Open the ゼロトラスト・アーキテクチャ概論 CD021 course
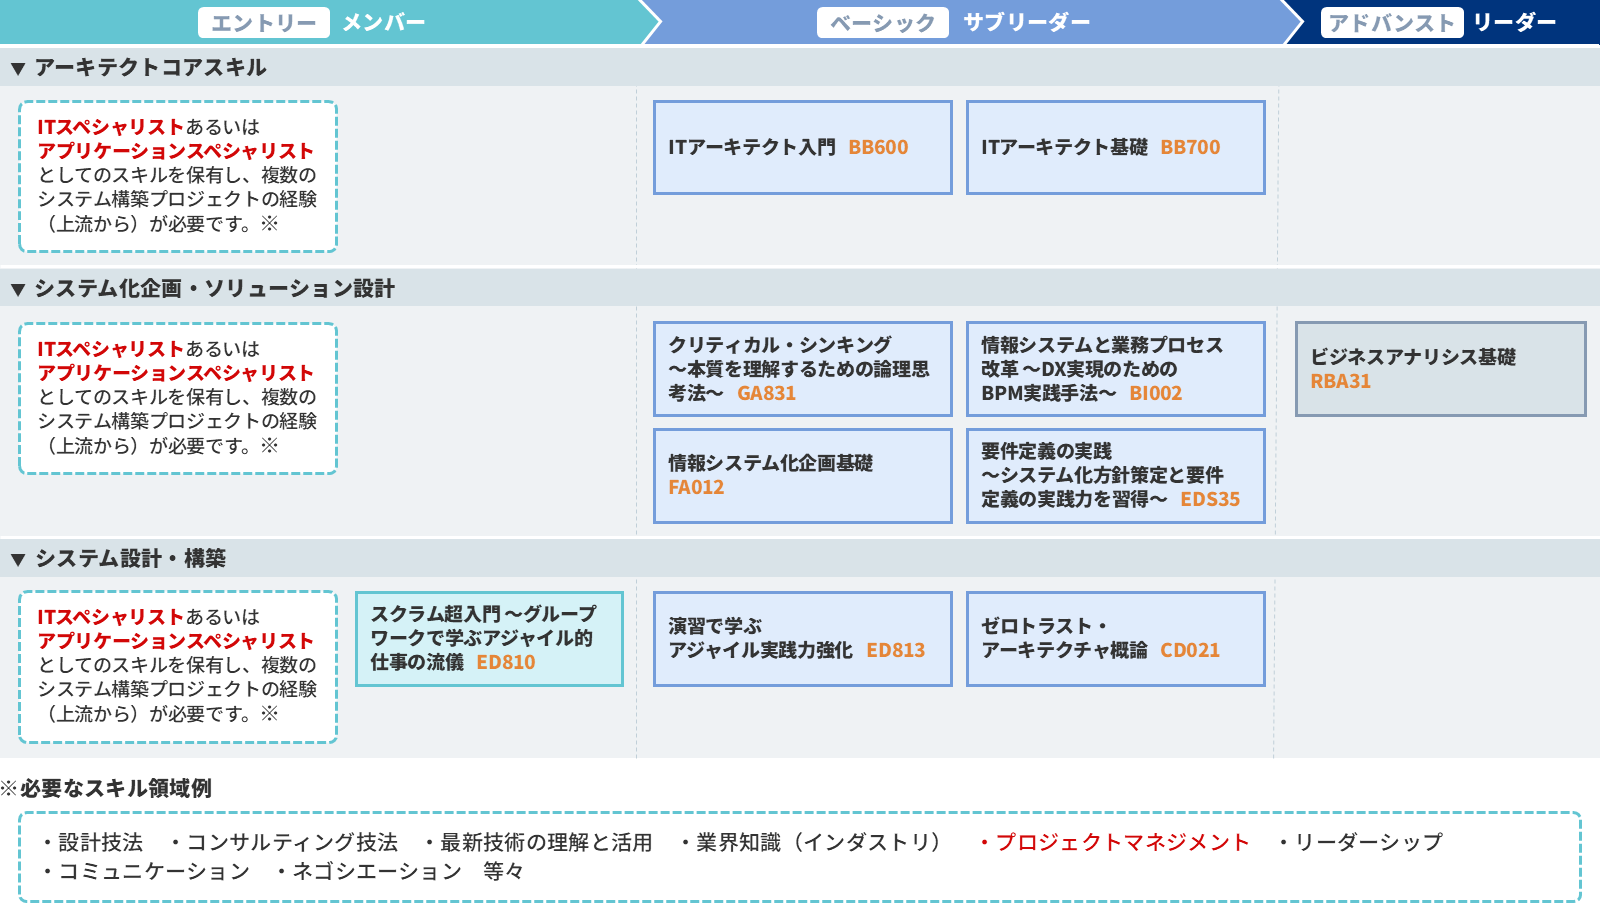This screenshot has height=908, width=1600. point(1115,639)
